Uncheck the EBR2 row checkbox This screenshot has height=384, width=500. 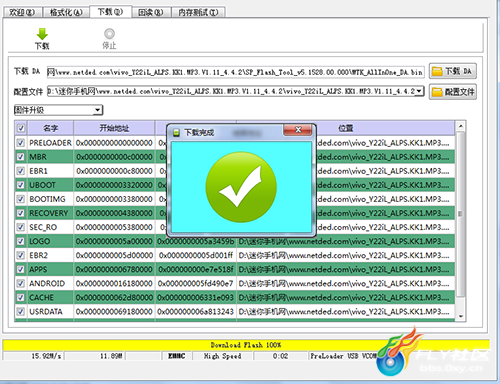coord(21,255)
